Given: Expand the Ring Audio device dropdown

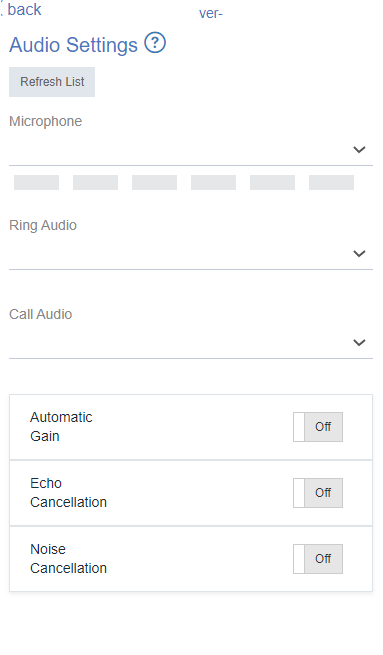Looking at the screenshot, I should tap(191, 254).
